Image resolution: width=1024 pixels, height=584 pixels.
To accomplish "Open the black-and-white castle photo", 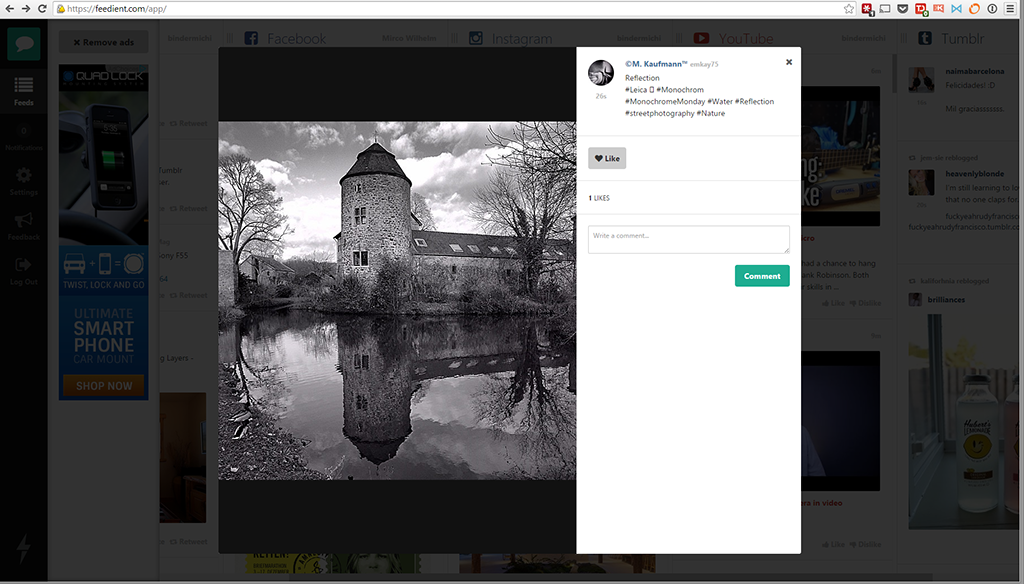I will pos(397,300).
